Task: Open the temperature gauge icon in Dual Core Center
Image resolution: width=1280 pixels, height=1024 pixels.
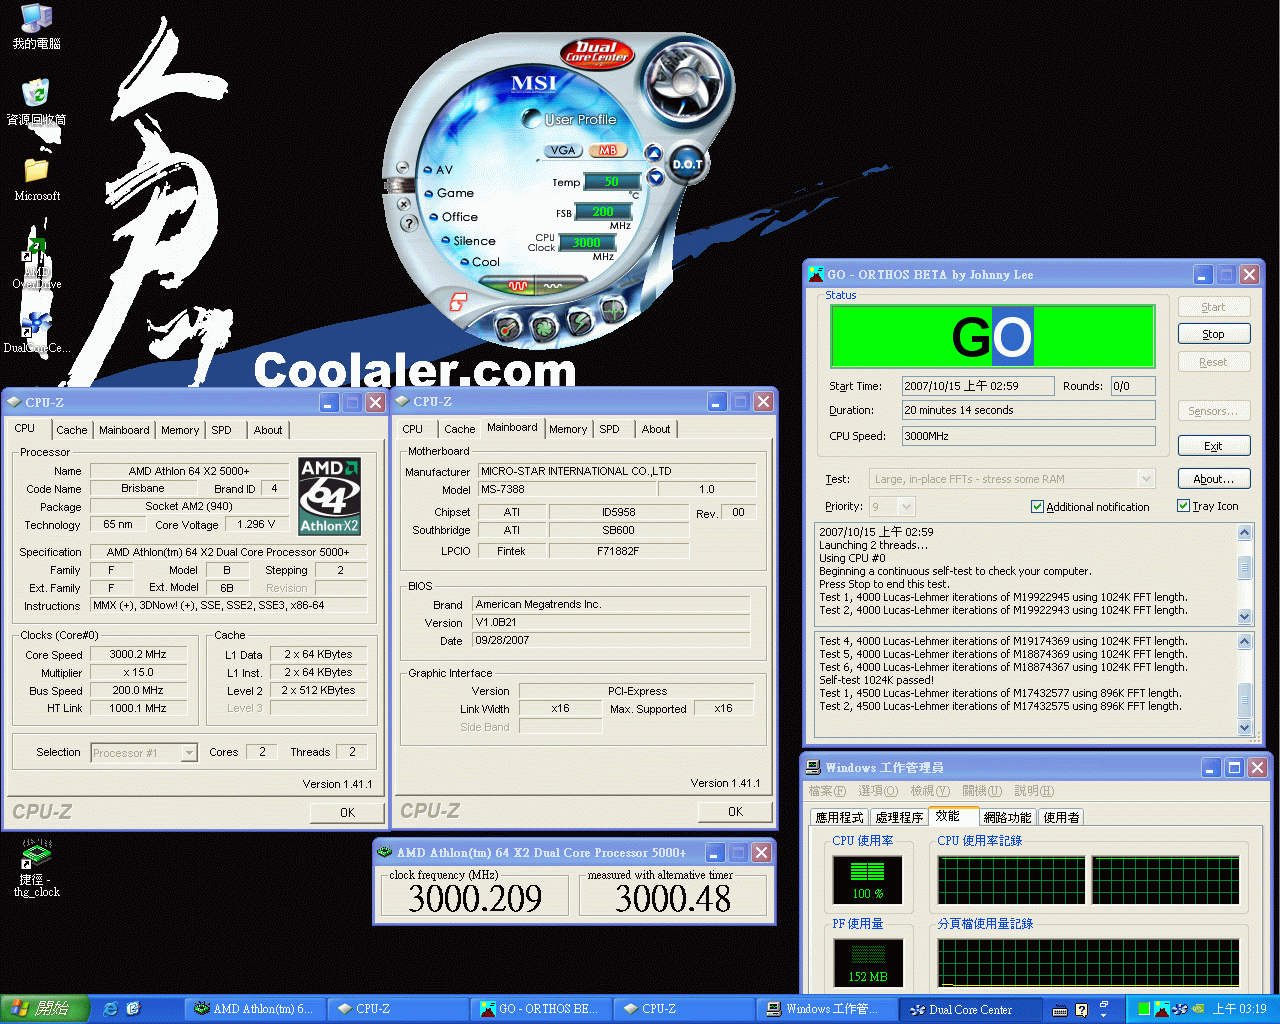Action: point(508,326)
